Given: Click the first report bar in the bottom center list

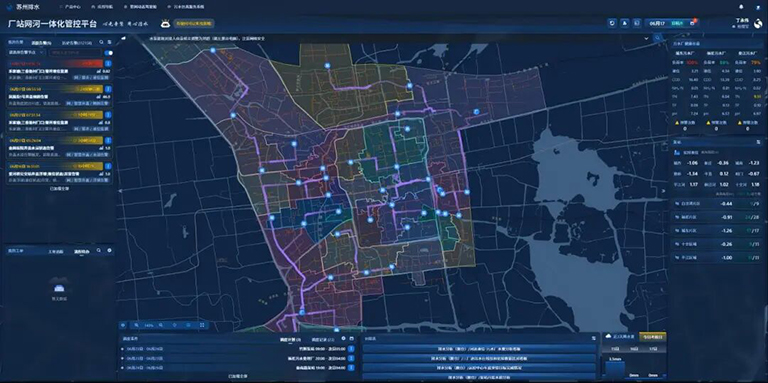Looking at the screenshot, I should 480,349.
